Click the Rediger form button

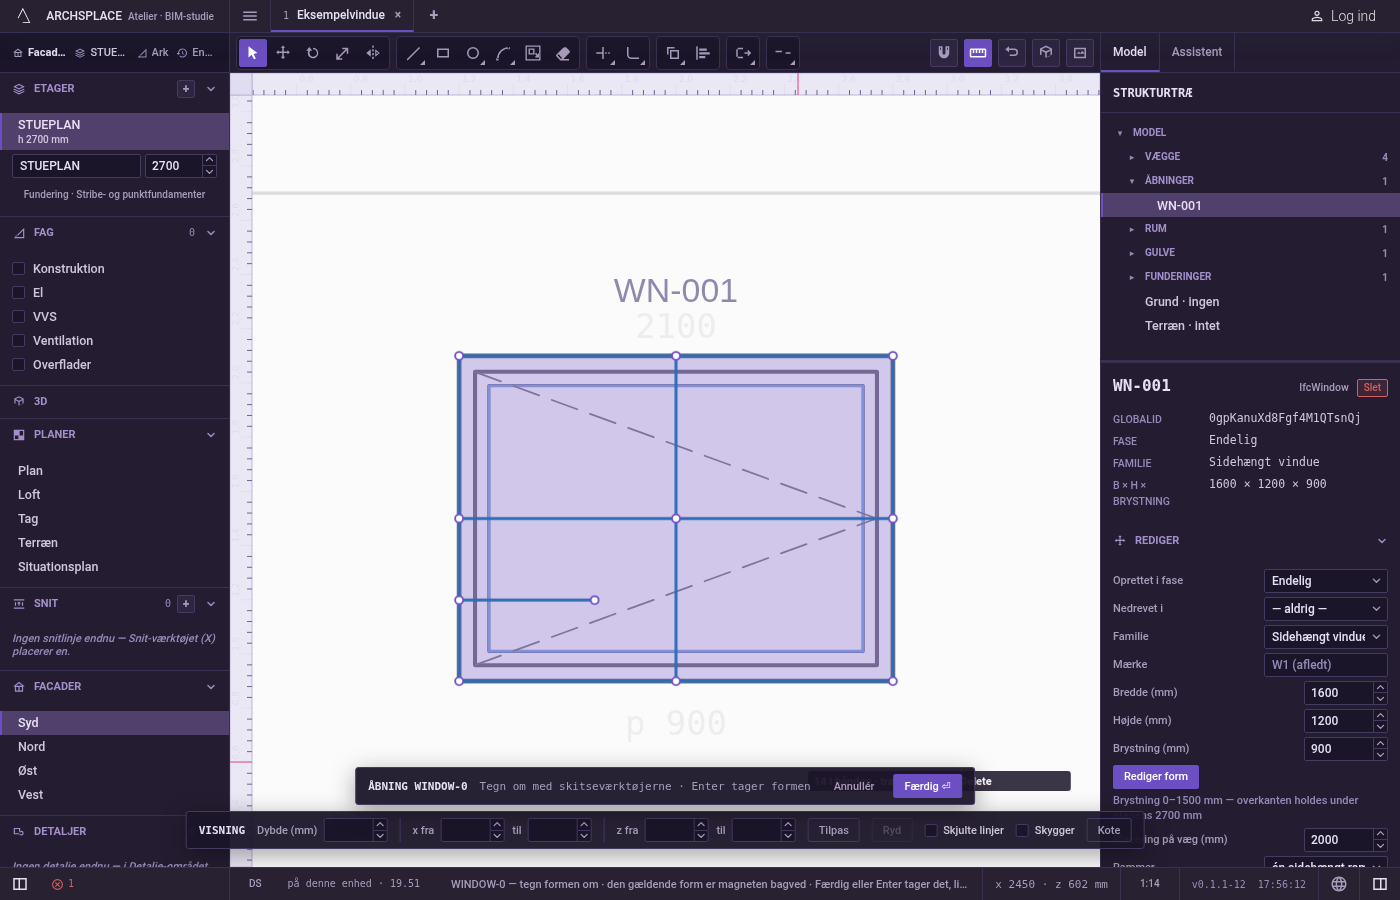1155,777
